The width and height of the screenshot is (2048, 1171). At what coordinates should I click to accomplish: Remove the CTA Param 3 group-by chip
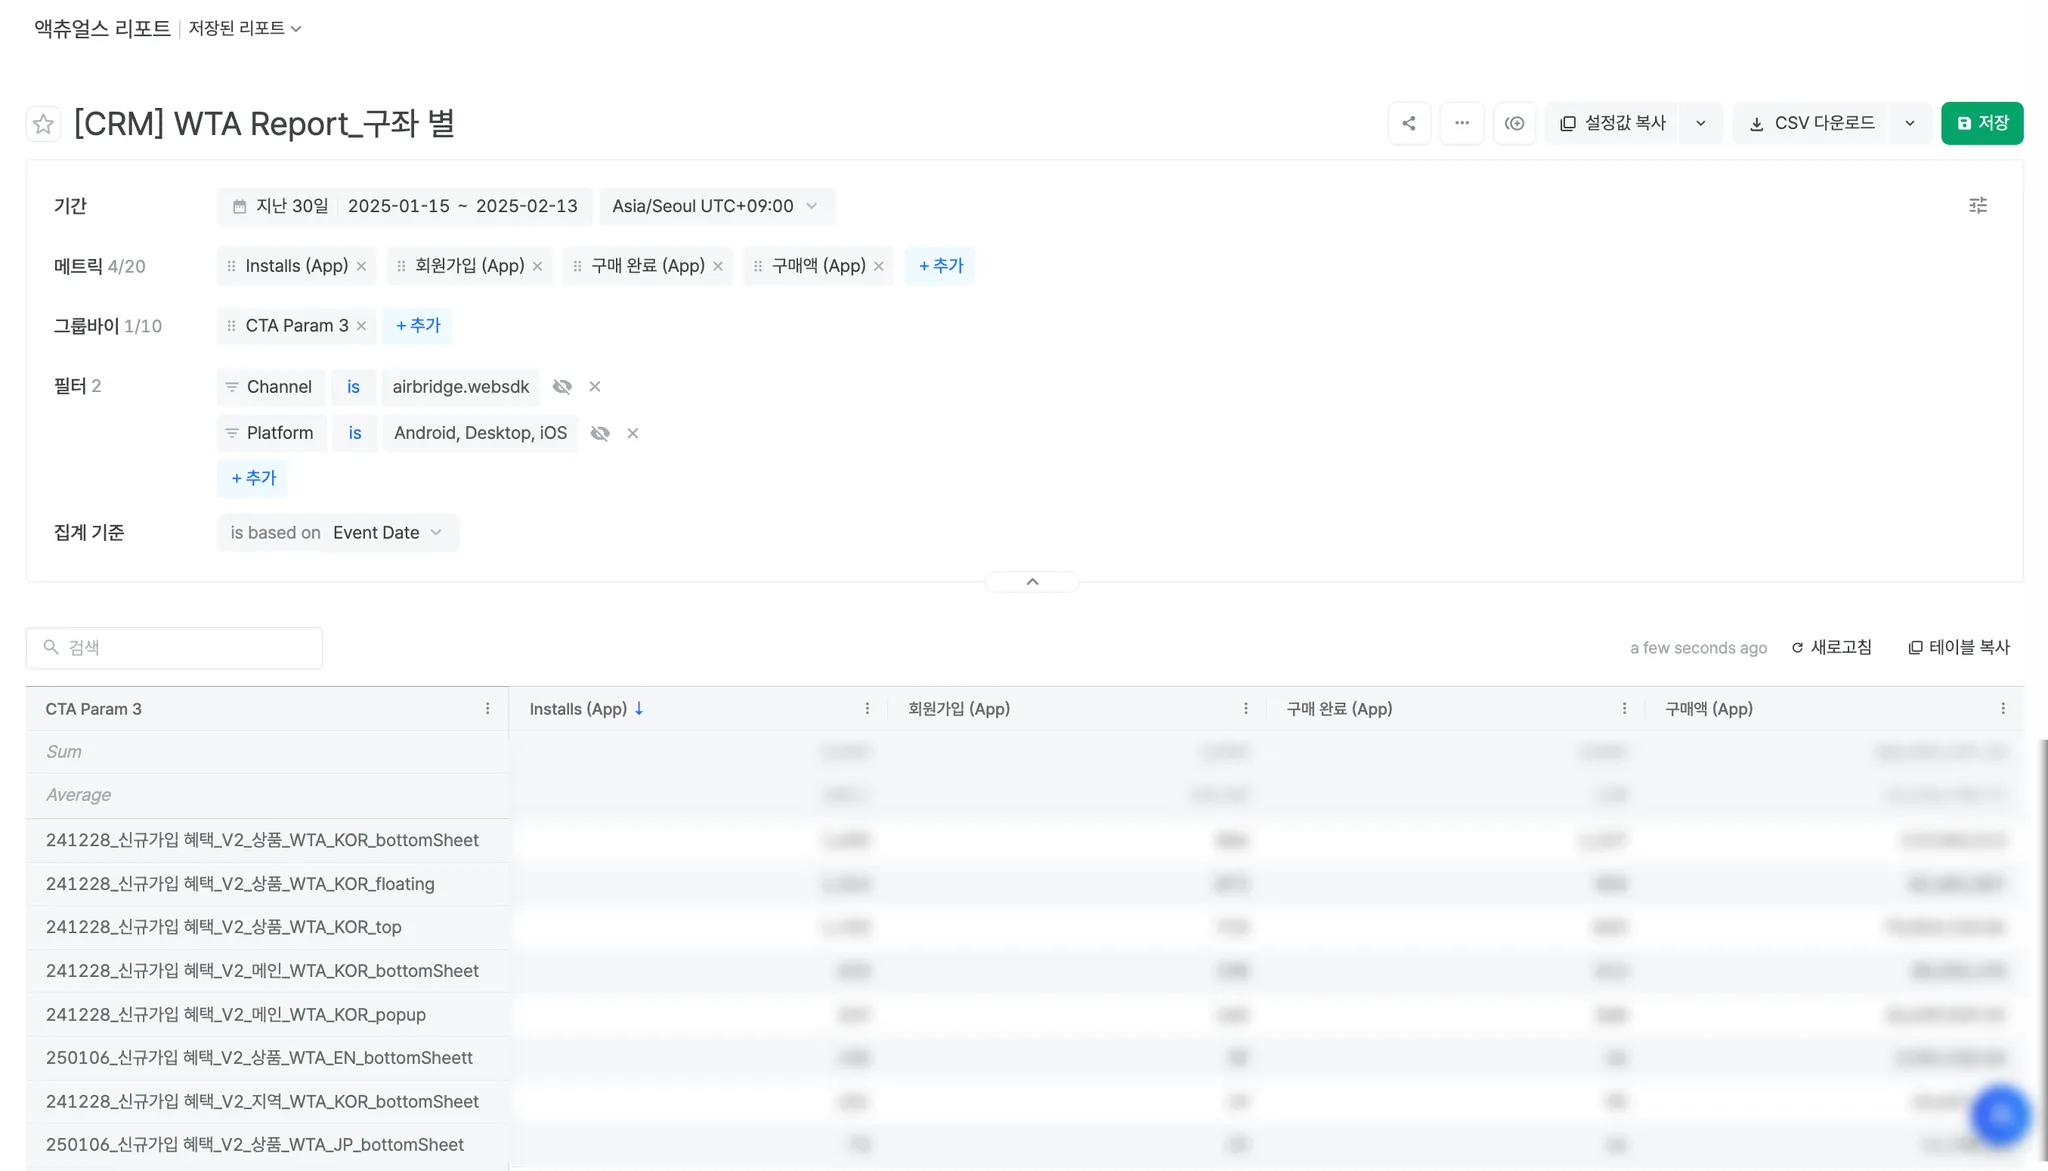(362, 326)
